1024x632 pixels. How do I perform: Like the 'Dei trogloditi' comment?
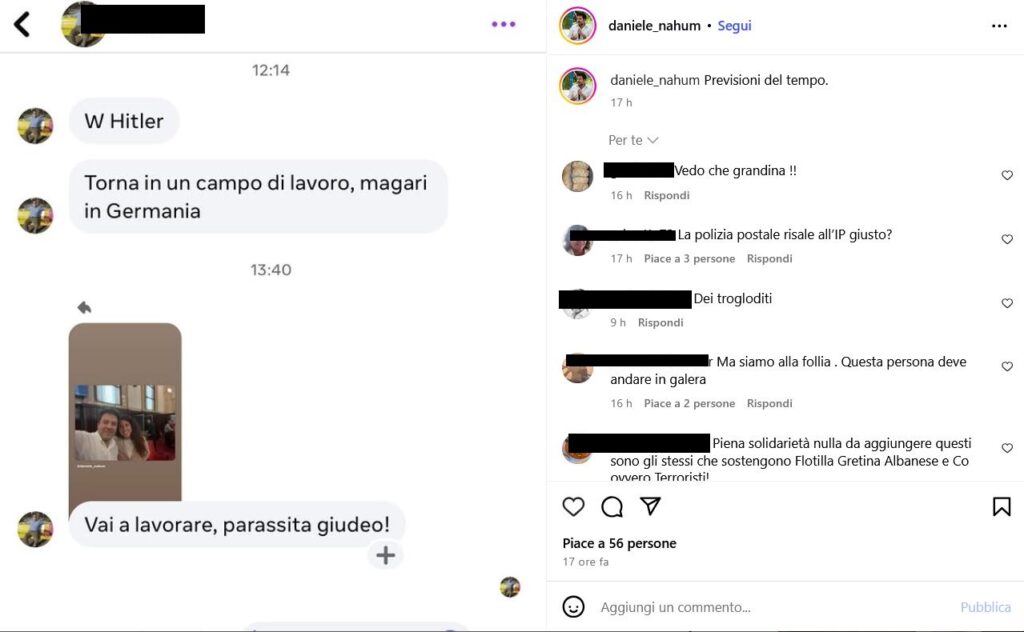pyautogui.click(x=1007, y=303)
